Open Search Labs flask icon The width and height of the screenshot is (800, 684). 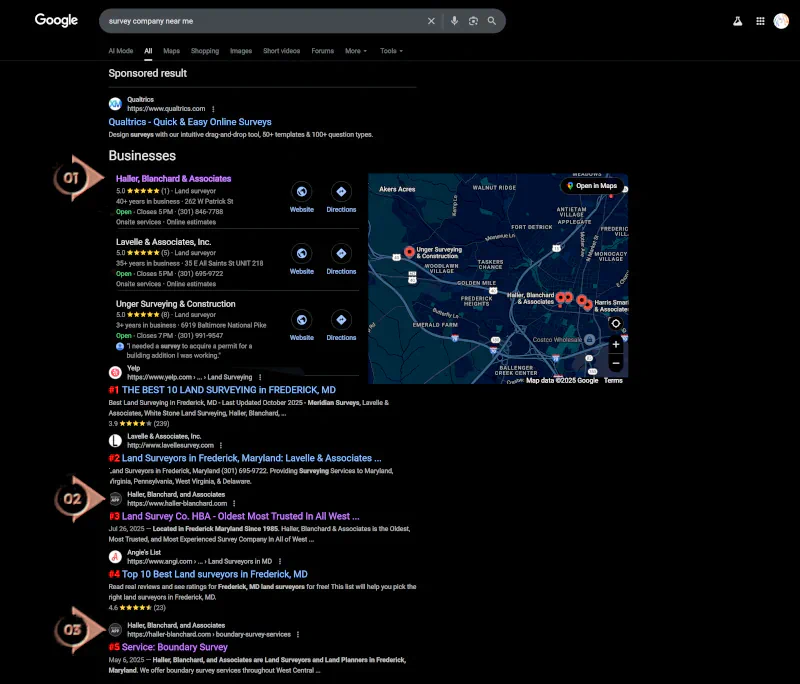tap(738, 21)
